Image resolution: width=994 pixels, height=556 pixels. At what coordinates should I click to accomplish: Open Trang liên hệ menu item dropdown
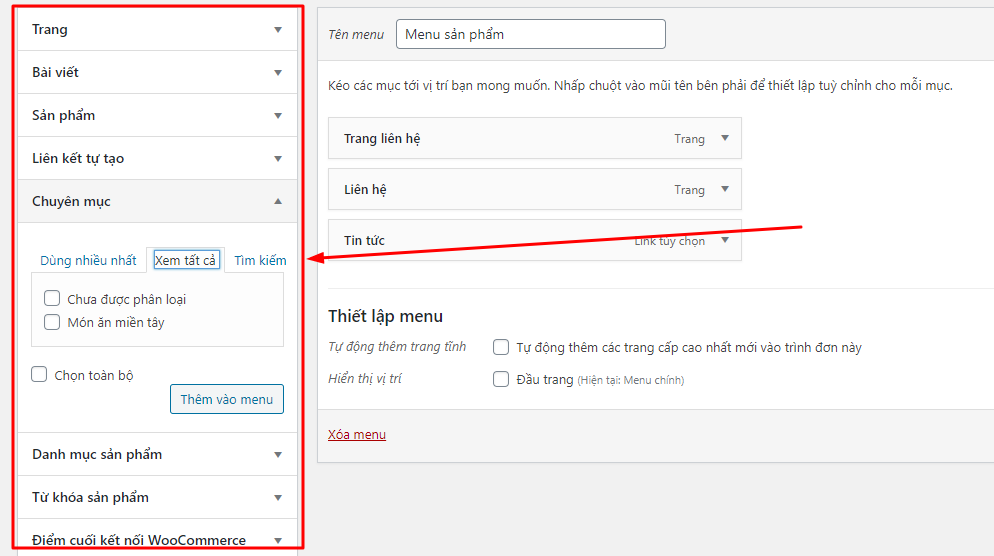[x=725, y=139]
